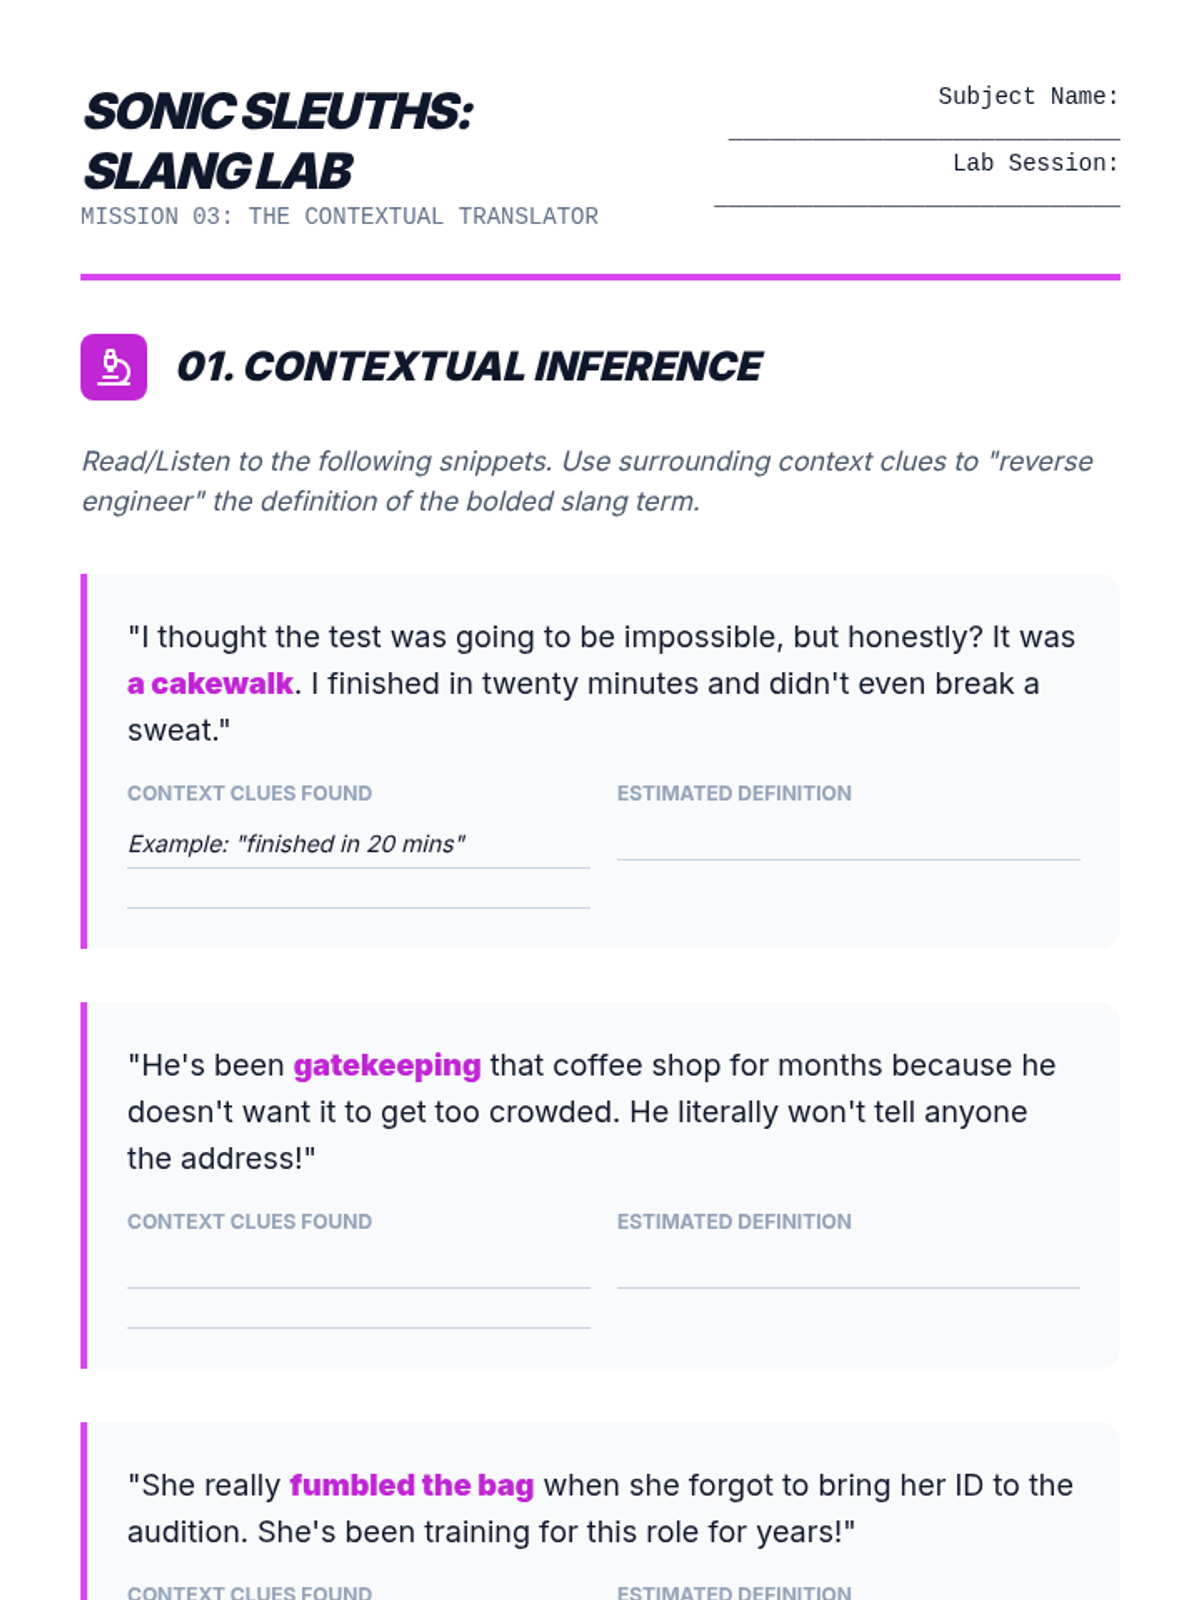The height and width of the screenshot is (1600, 1200).
Task: Click the highlighted term 'a cakewalk'
Action: 210,684
